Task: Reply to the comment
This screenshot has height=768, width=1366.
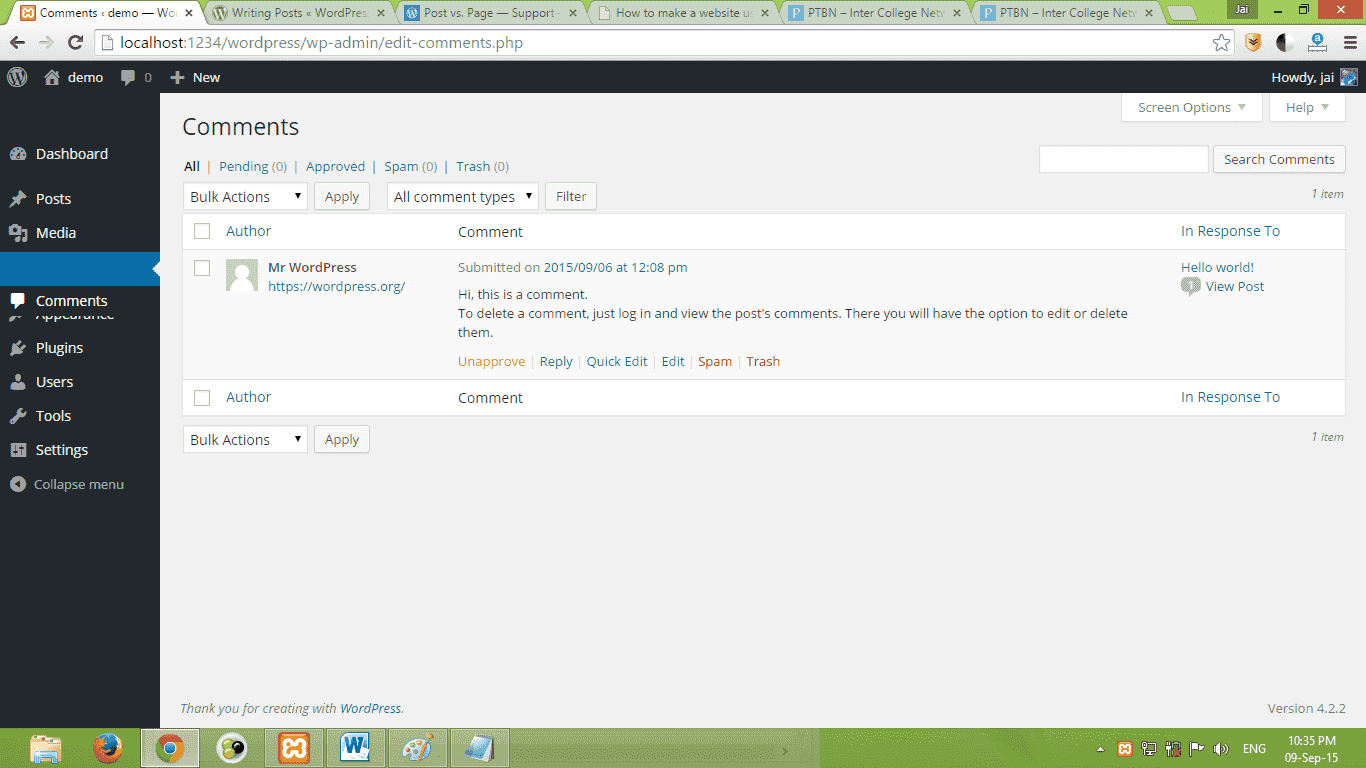Action: [556, 361]
